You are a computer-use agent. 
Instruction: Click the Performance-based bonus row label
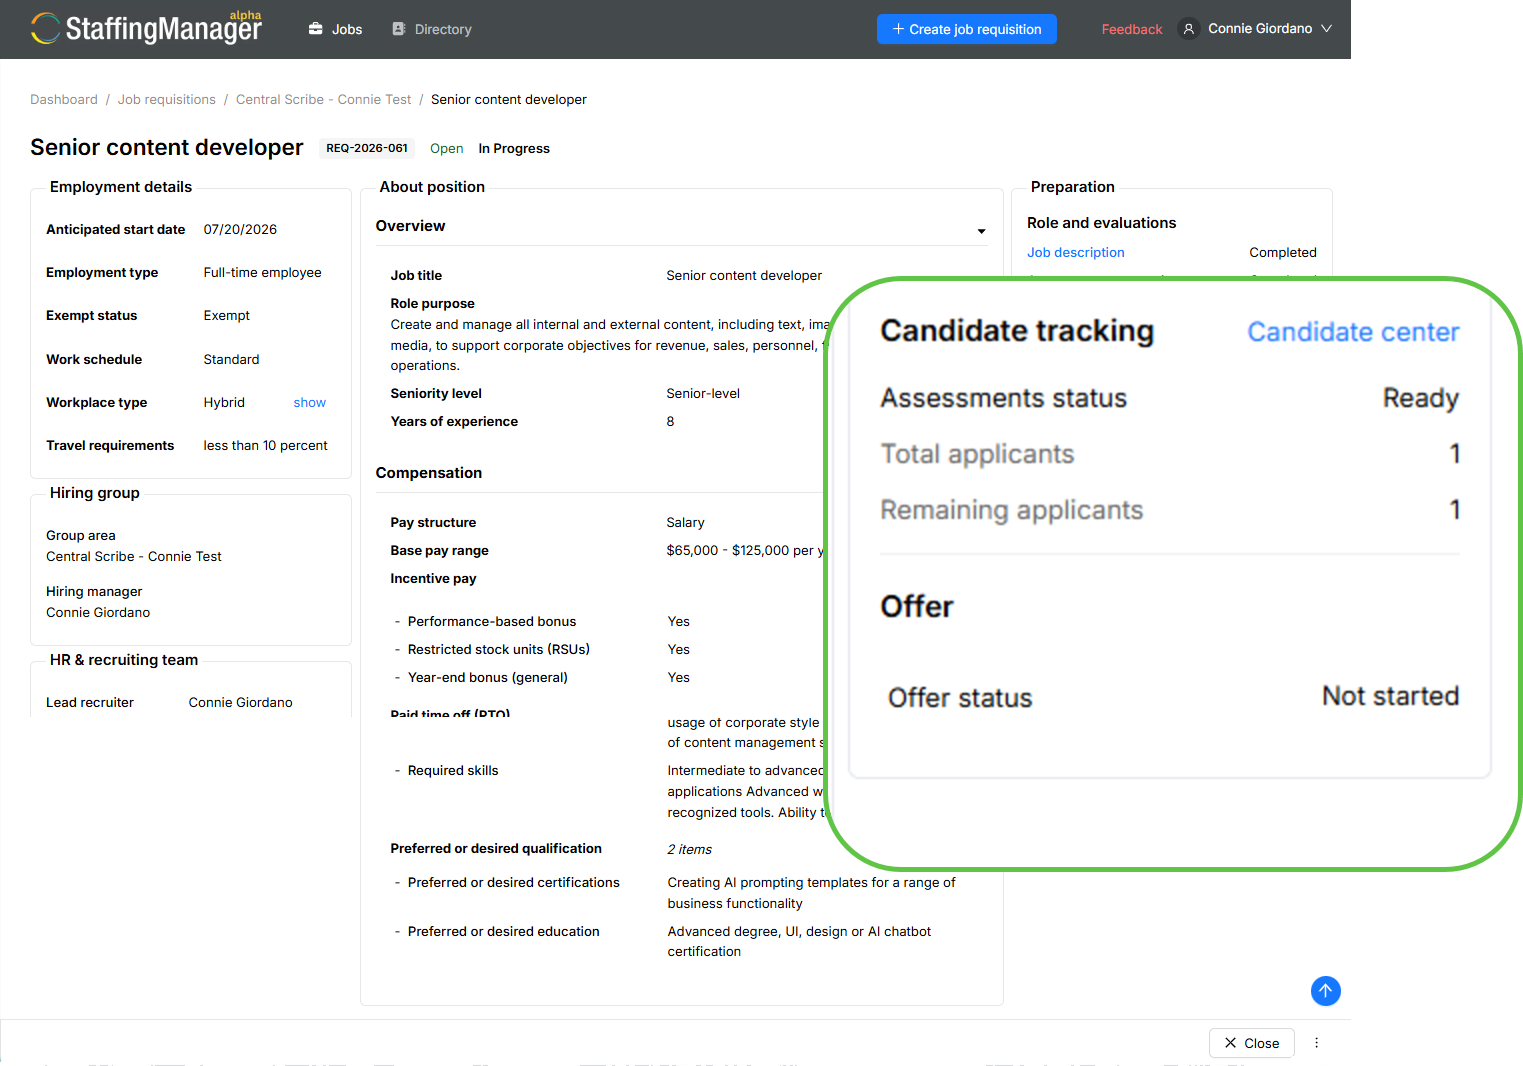pos(492,622)
